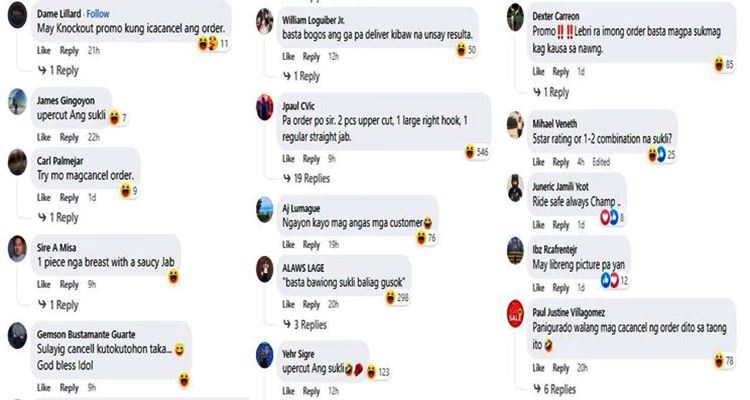
Task: Open William Loguiber Jr.'s avatar
Action: (265, 22)
